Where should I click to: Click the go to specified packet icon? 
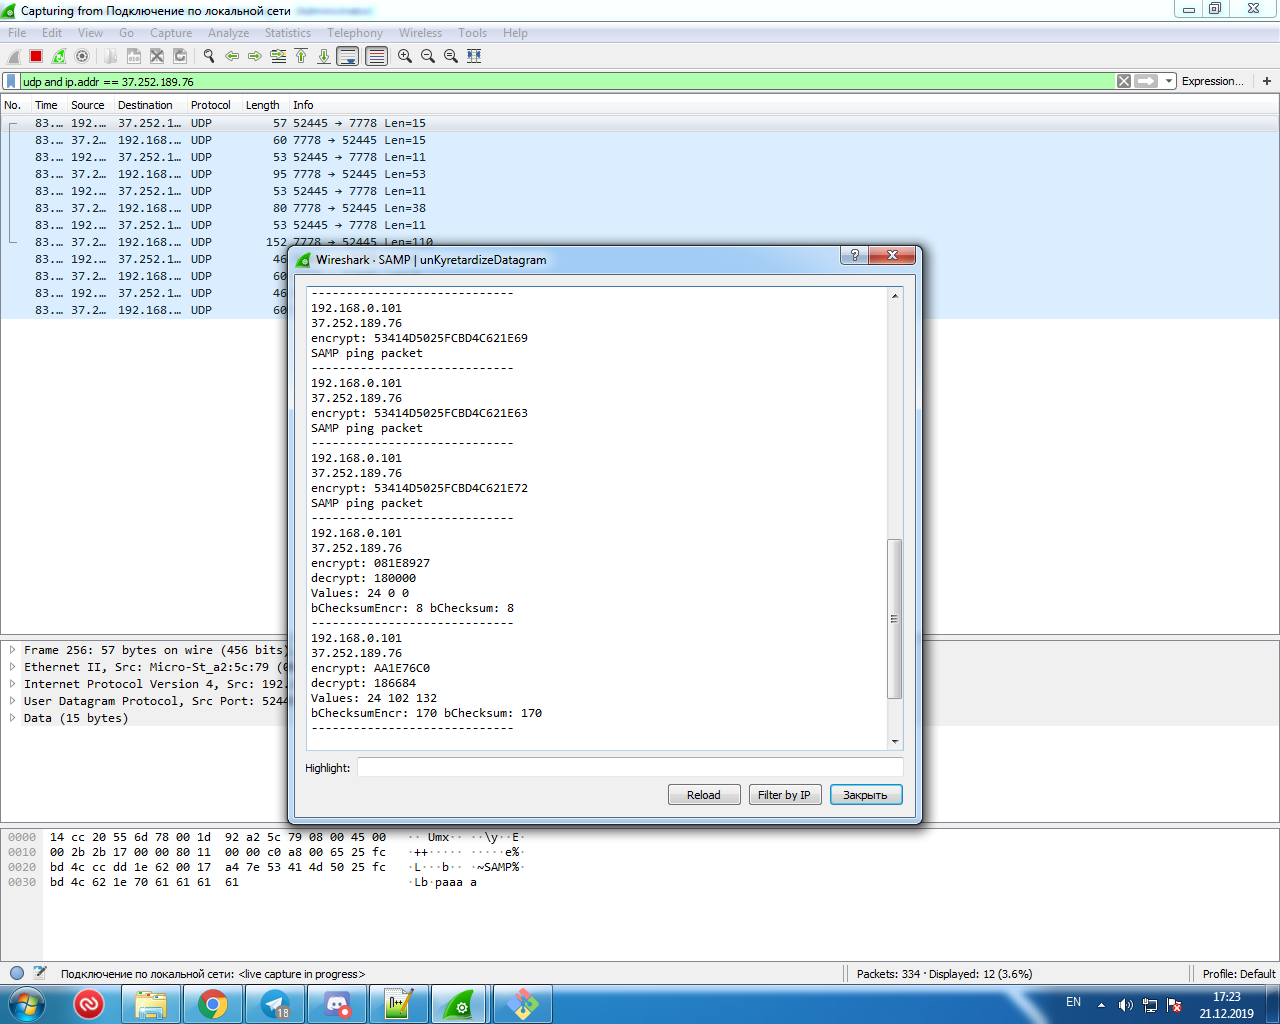(278, 57)
